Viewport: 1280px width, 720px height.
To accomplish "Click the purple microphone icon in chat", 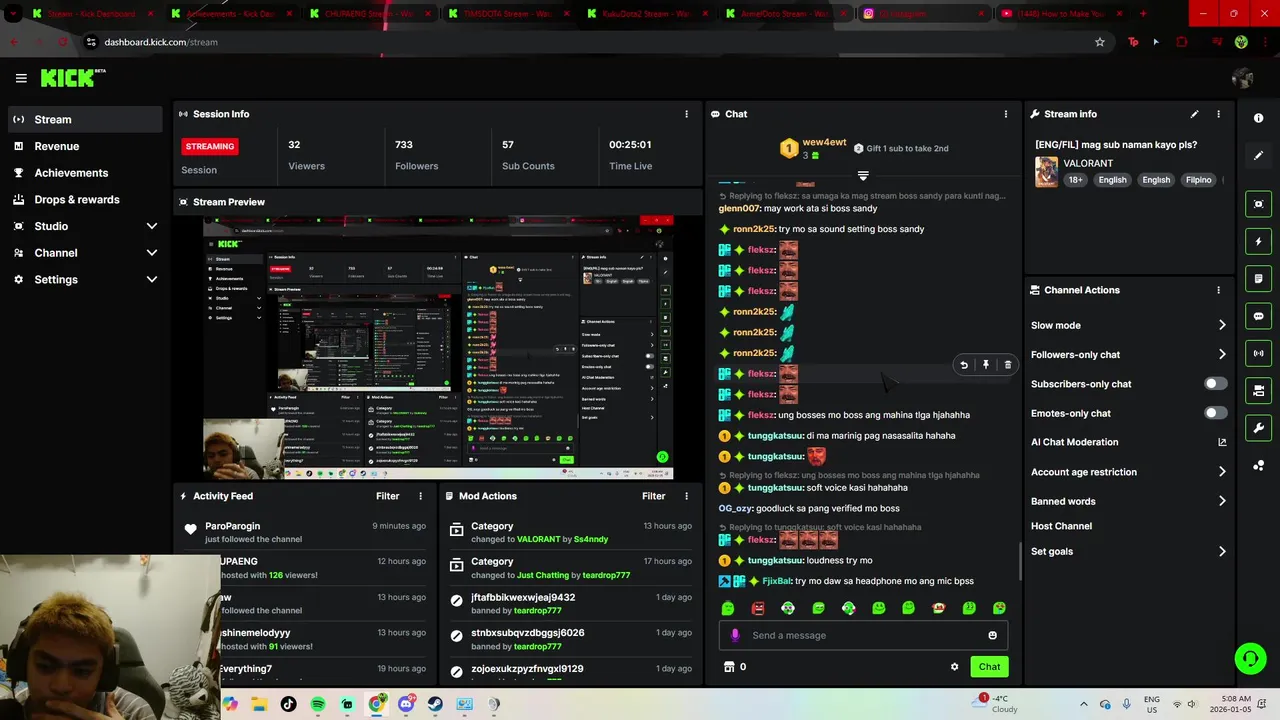I will [x=735, y=635].
